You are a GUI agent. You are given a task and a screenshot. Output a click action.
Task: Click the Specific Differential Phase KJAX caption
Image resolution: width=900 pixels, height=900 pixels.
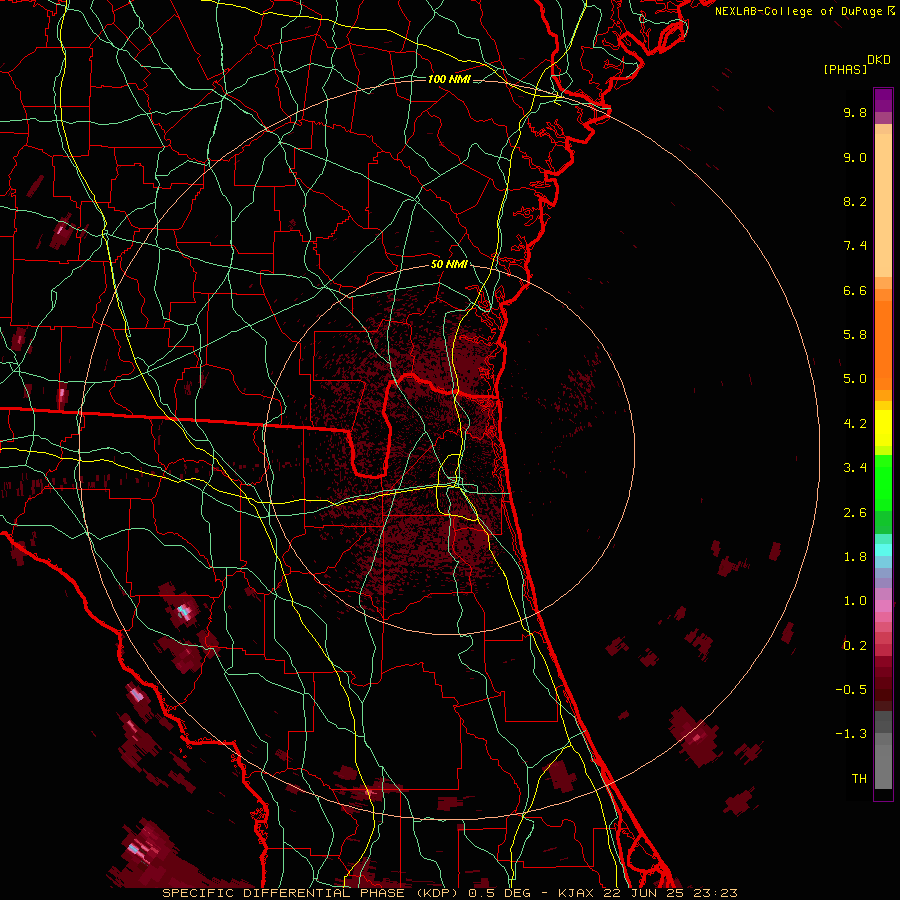pyautogui.click(x=449, y=893)
